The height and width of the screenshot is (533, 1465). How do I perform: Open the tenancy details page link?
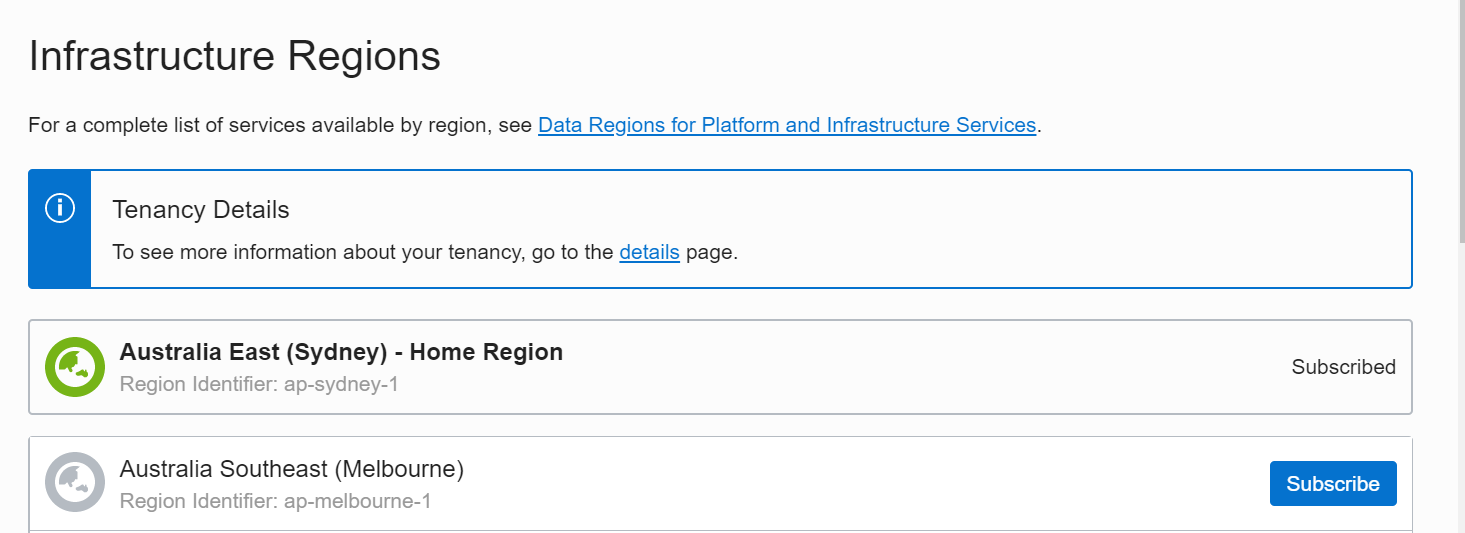tap(649, 252)
